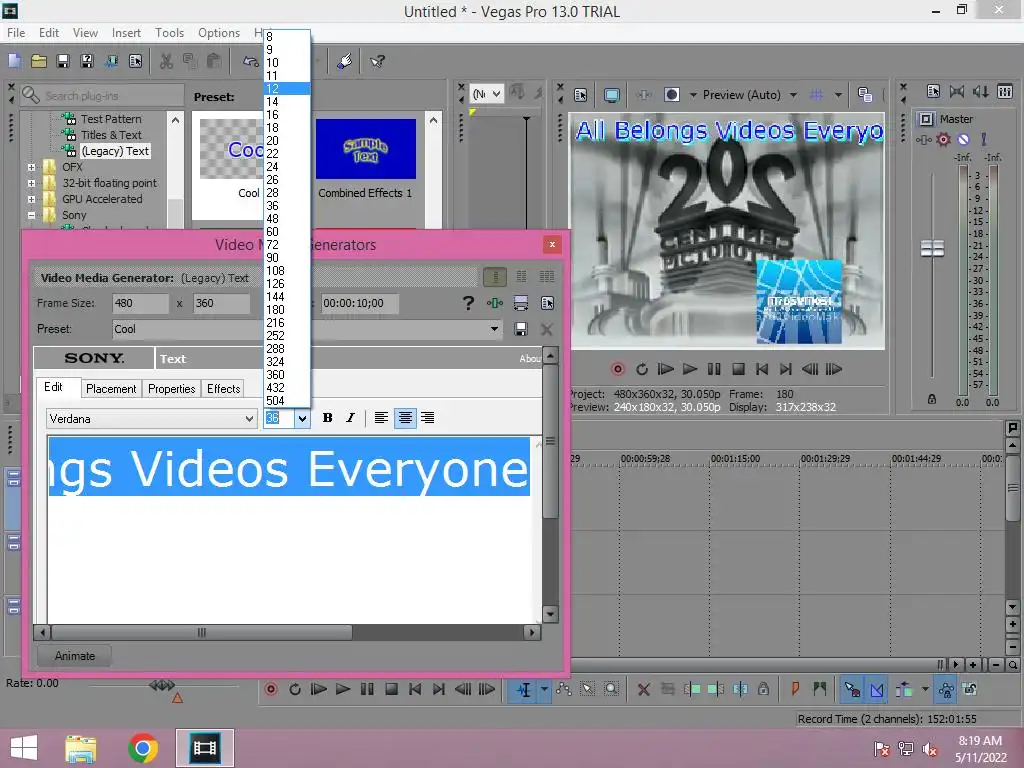The image size is (1024, 768).
Task: Click the text editor horizontal scrollbar
Action: (201, 632)
